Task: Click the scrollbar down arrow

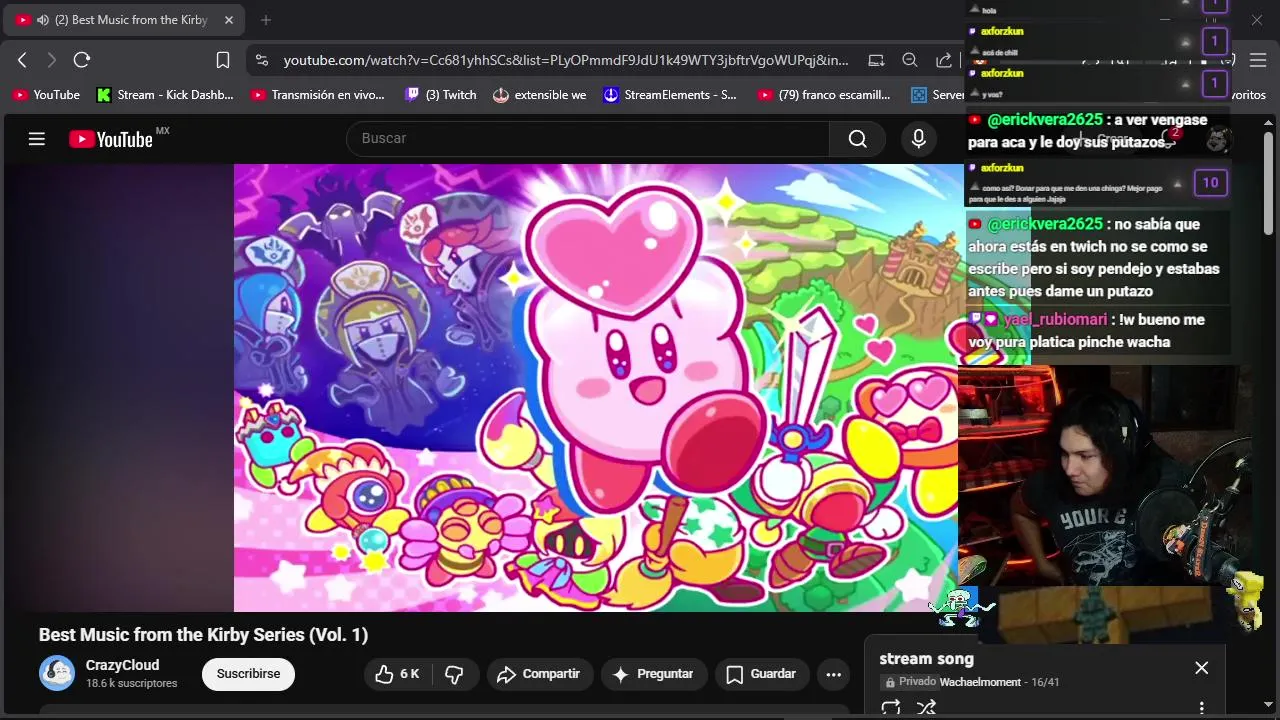Action: [x=1268, y=704]
